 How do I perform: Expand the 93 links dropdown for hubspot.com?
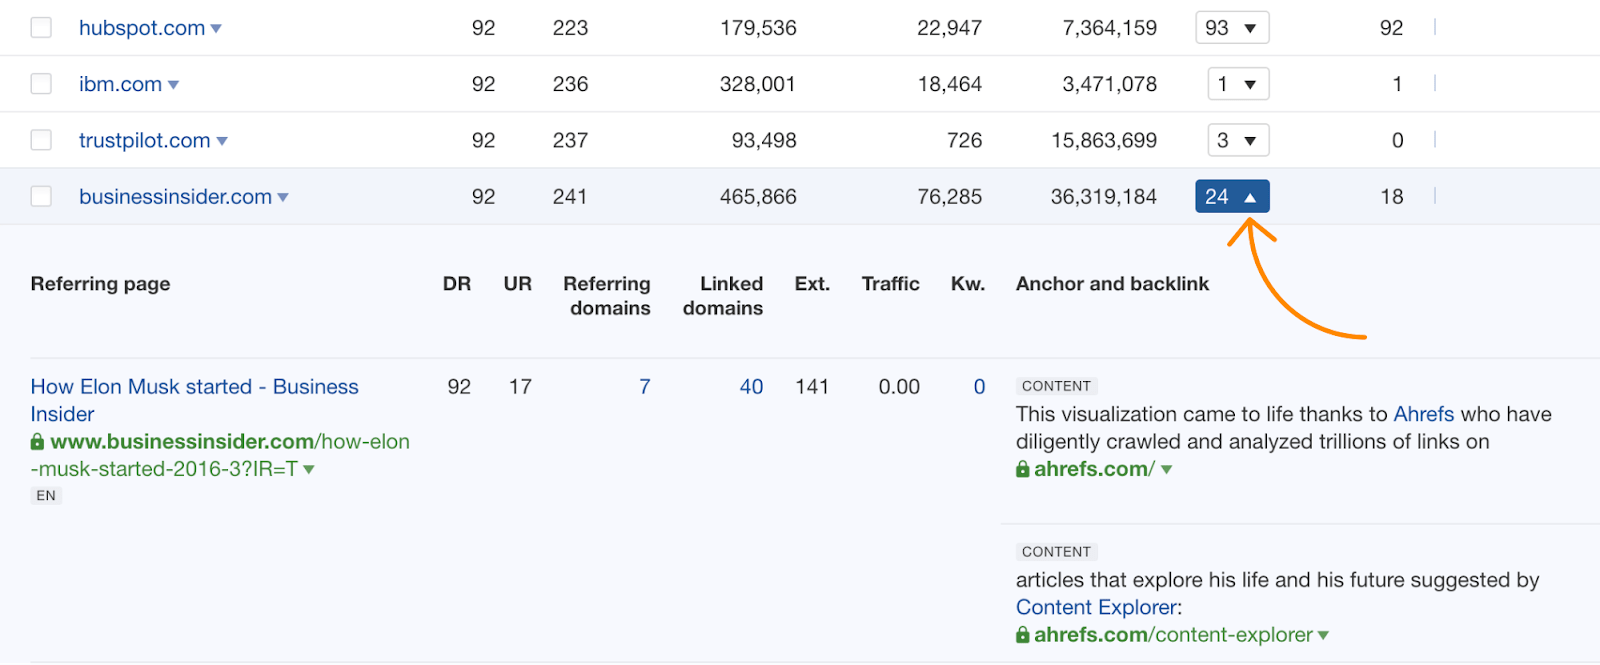pos(1232,28)
